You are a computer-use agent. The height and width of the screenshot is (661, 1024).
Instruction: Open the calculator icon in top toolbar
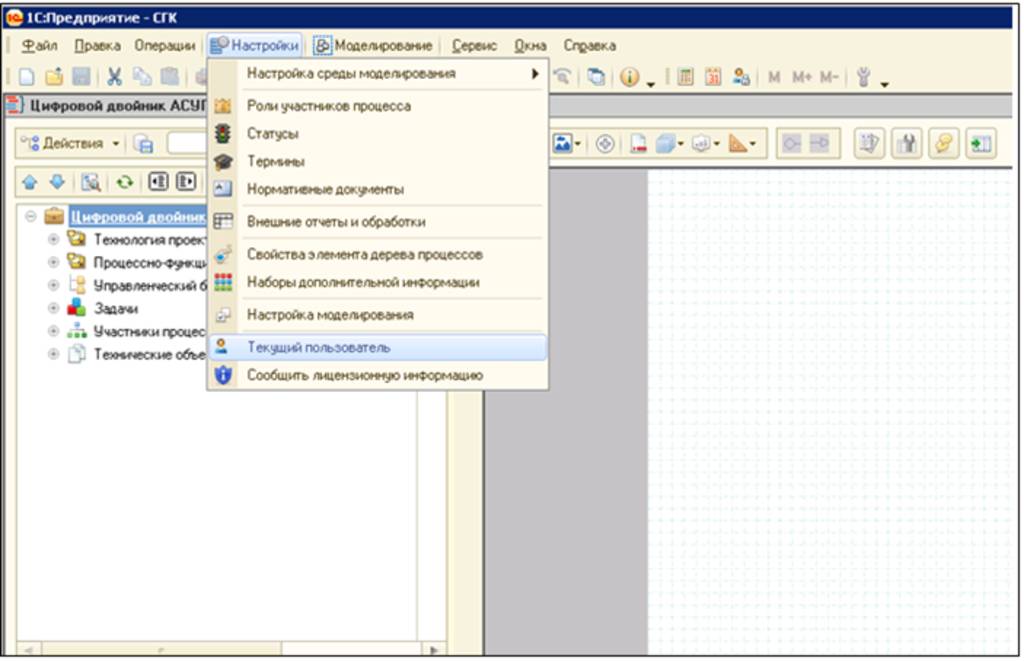687,76
